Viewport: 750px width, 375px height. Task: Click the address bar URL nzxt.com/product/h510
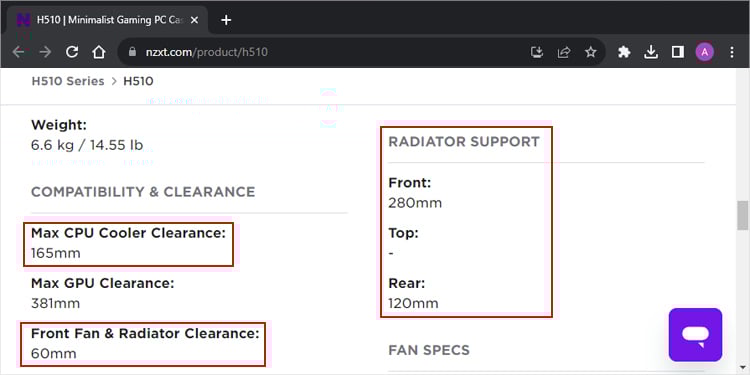(207, 52)
